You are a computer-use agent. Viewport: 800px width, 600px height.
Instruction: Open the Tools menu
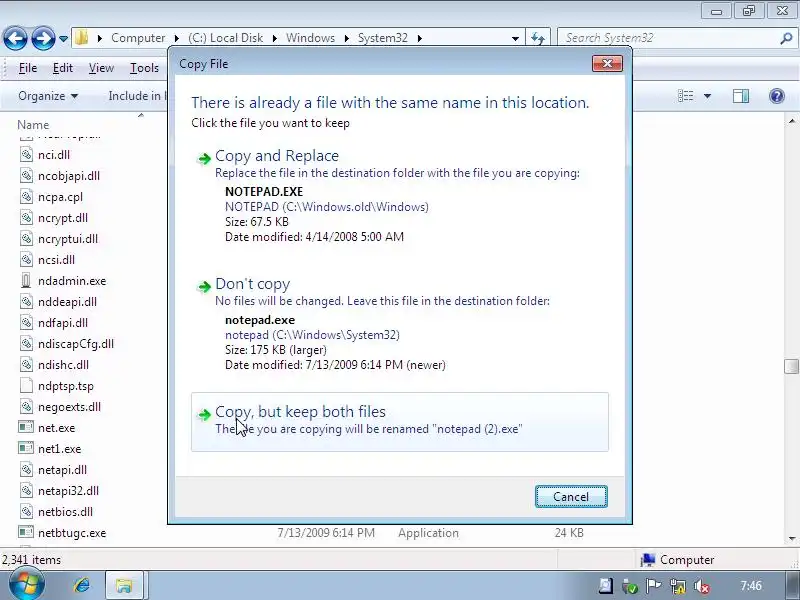coord(144,68)
